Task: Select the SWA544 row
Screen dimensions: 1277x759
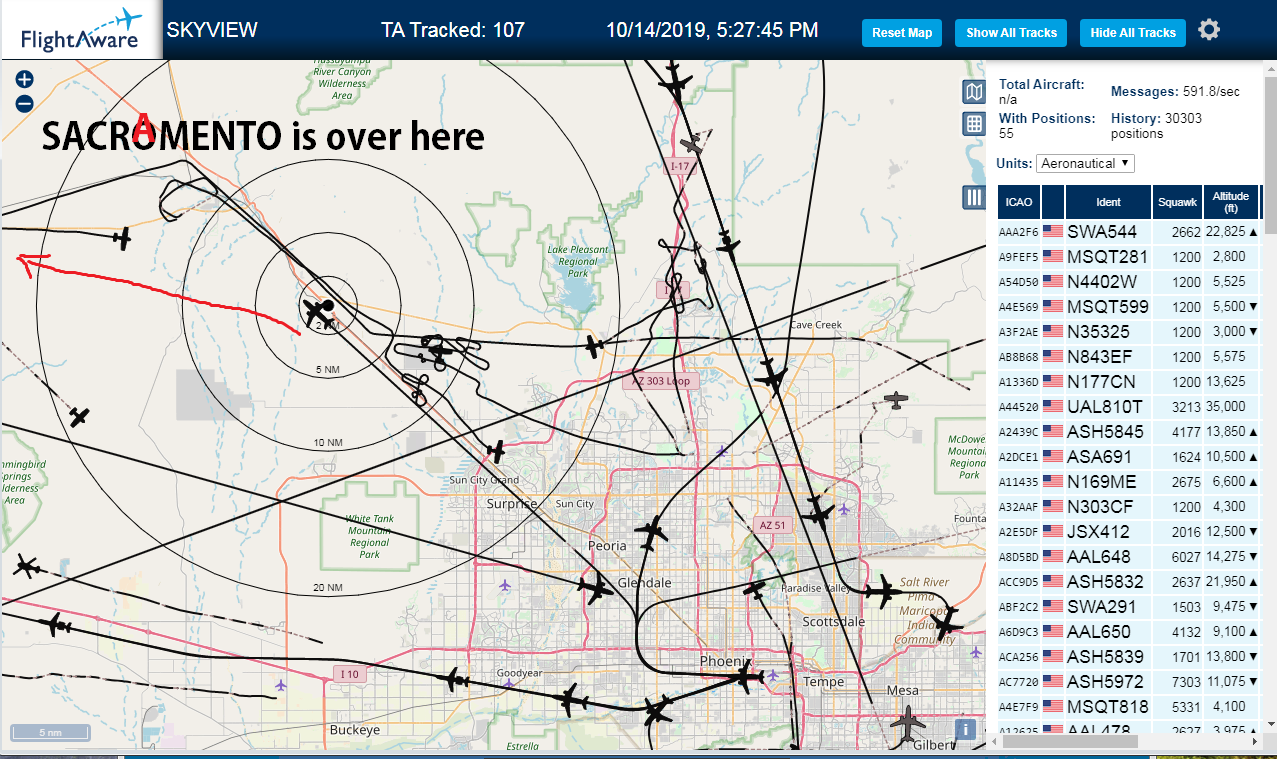Action: click(1129, 231)
